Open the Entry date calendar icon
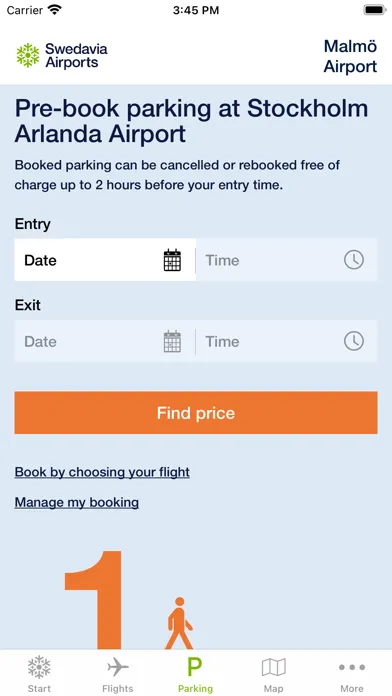Screen dimensions: 392x696 pyautogui.click(x=172, y=260)
